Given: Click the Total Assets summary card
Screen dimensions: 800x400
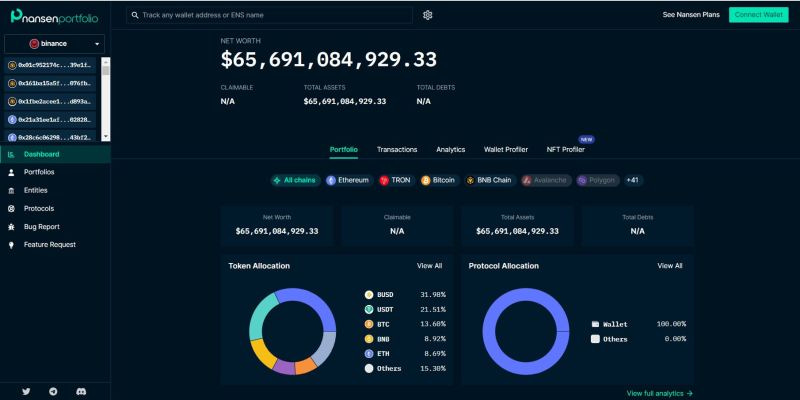Looking at the screenshot, I should [517, 226].
